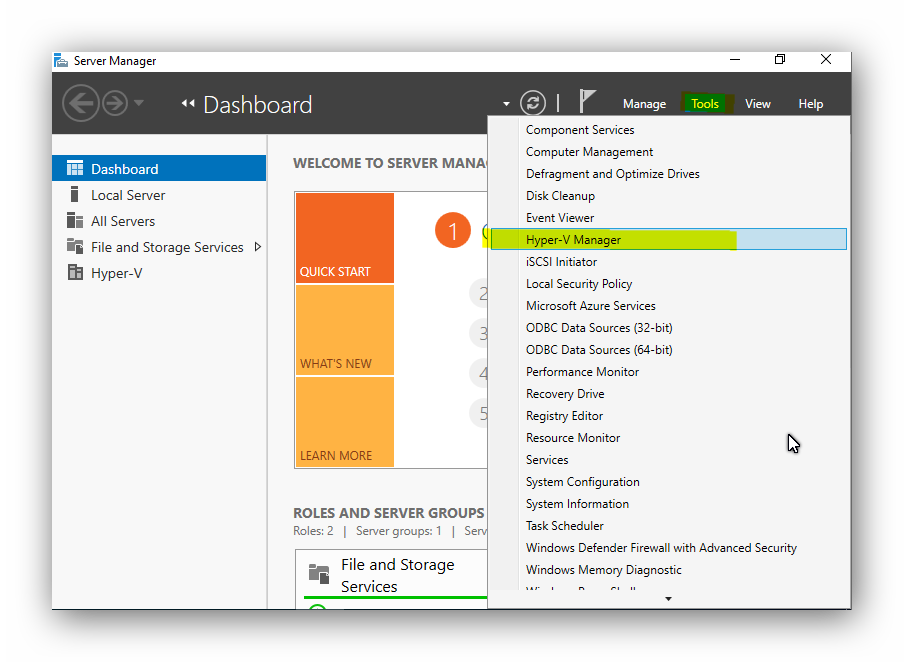Click the back navigation arrow icon
This screenshot has height=662, width=904.
80,103
